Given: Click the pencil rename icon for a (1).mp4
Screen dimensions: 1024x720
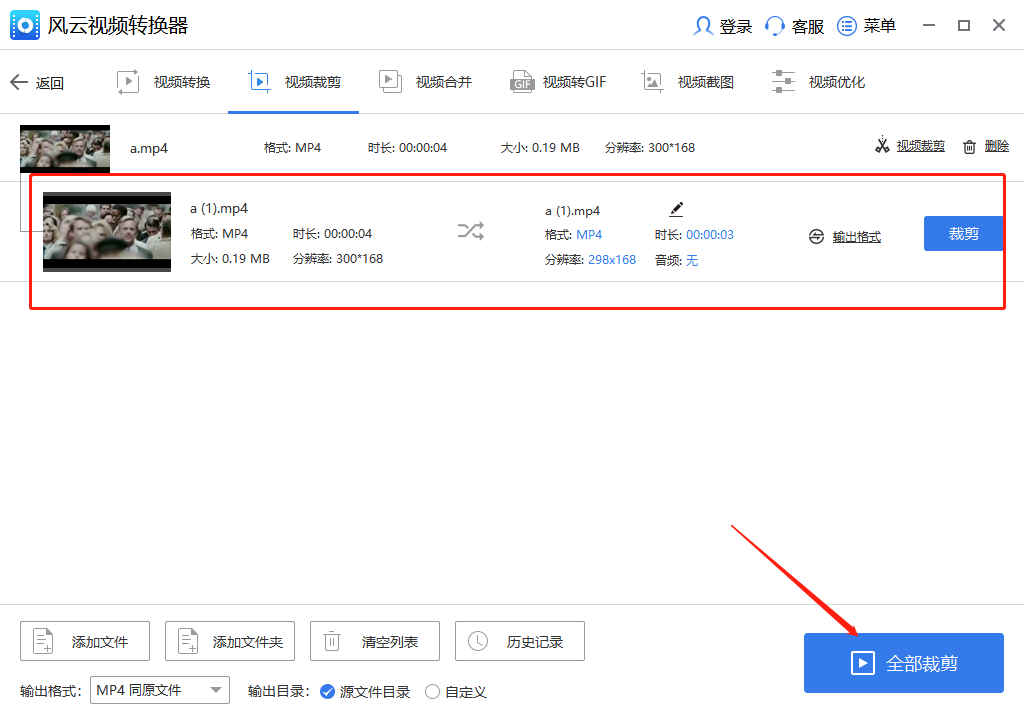Looking at the screenshot, I should click(x=677, y=209).
